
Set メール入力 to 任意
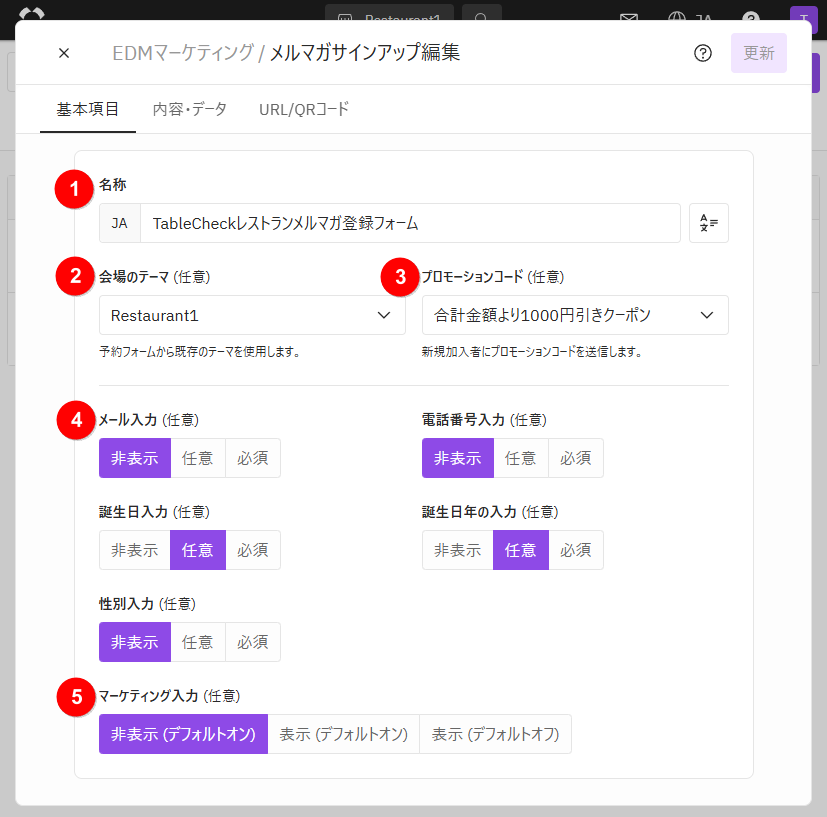(198, 458)
